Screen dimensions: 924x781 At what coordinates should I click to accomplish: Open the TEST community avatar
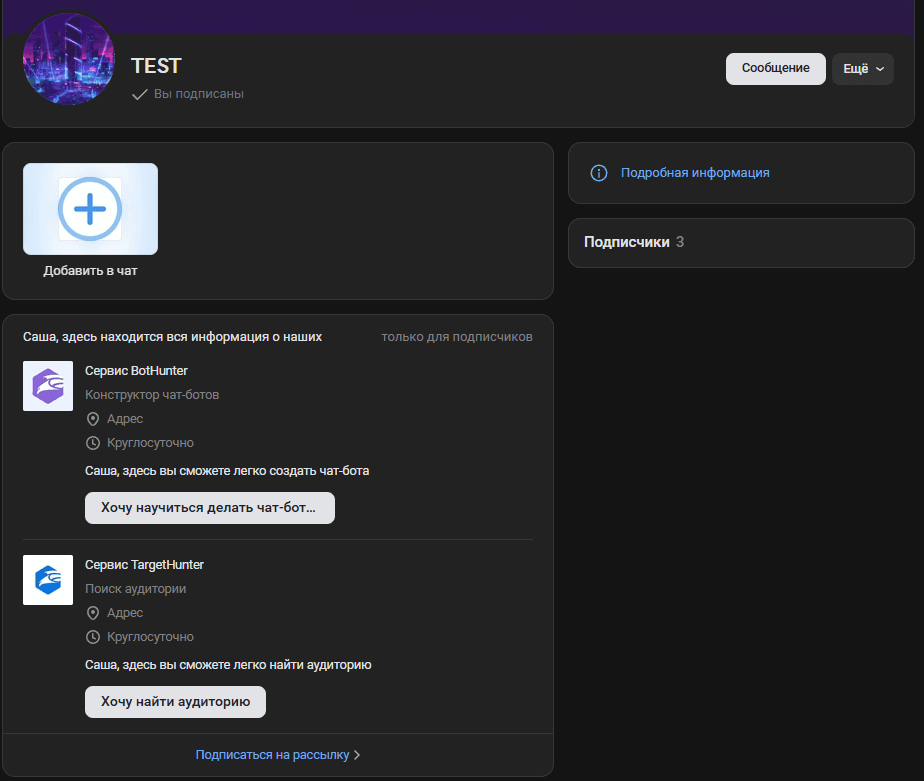coord(69,60)
